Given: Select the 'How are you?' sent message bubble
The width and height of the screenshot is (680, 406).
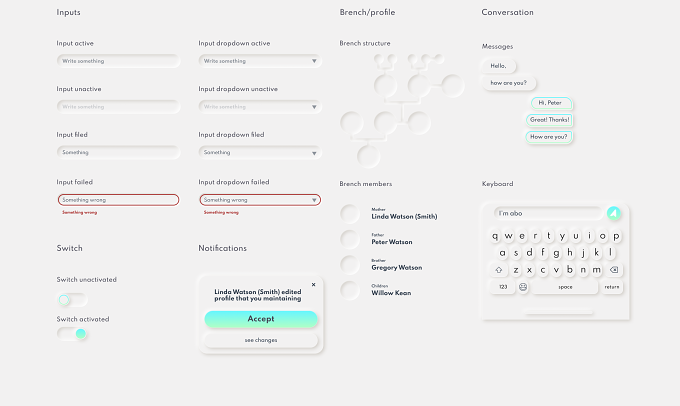Looking at the screenshot, I should coord(549,137).
